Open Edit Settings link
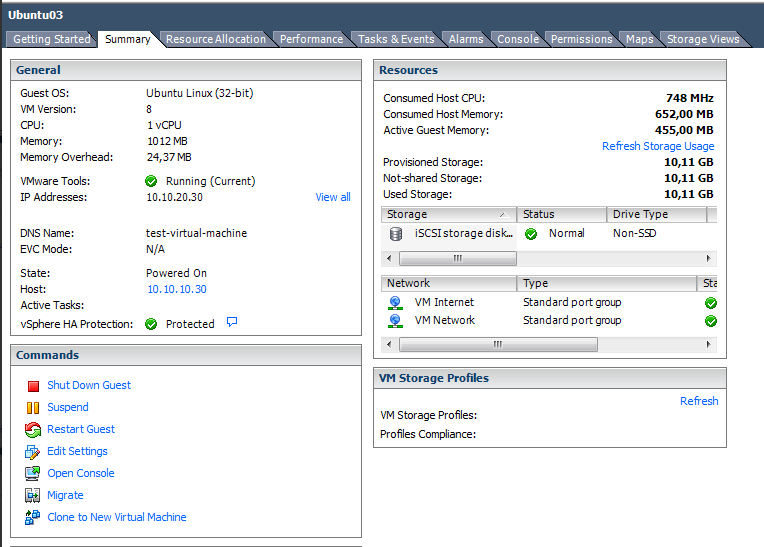 coord(77,451)
